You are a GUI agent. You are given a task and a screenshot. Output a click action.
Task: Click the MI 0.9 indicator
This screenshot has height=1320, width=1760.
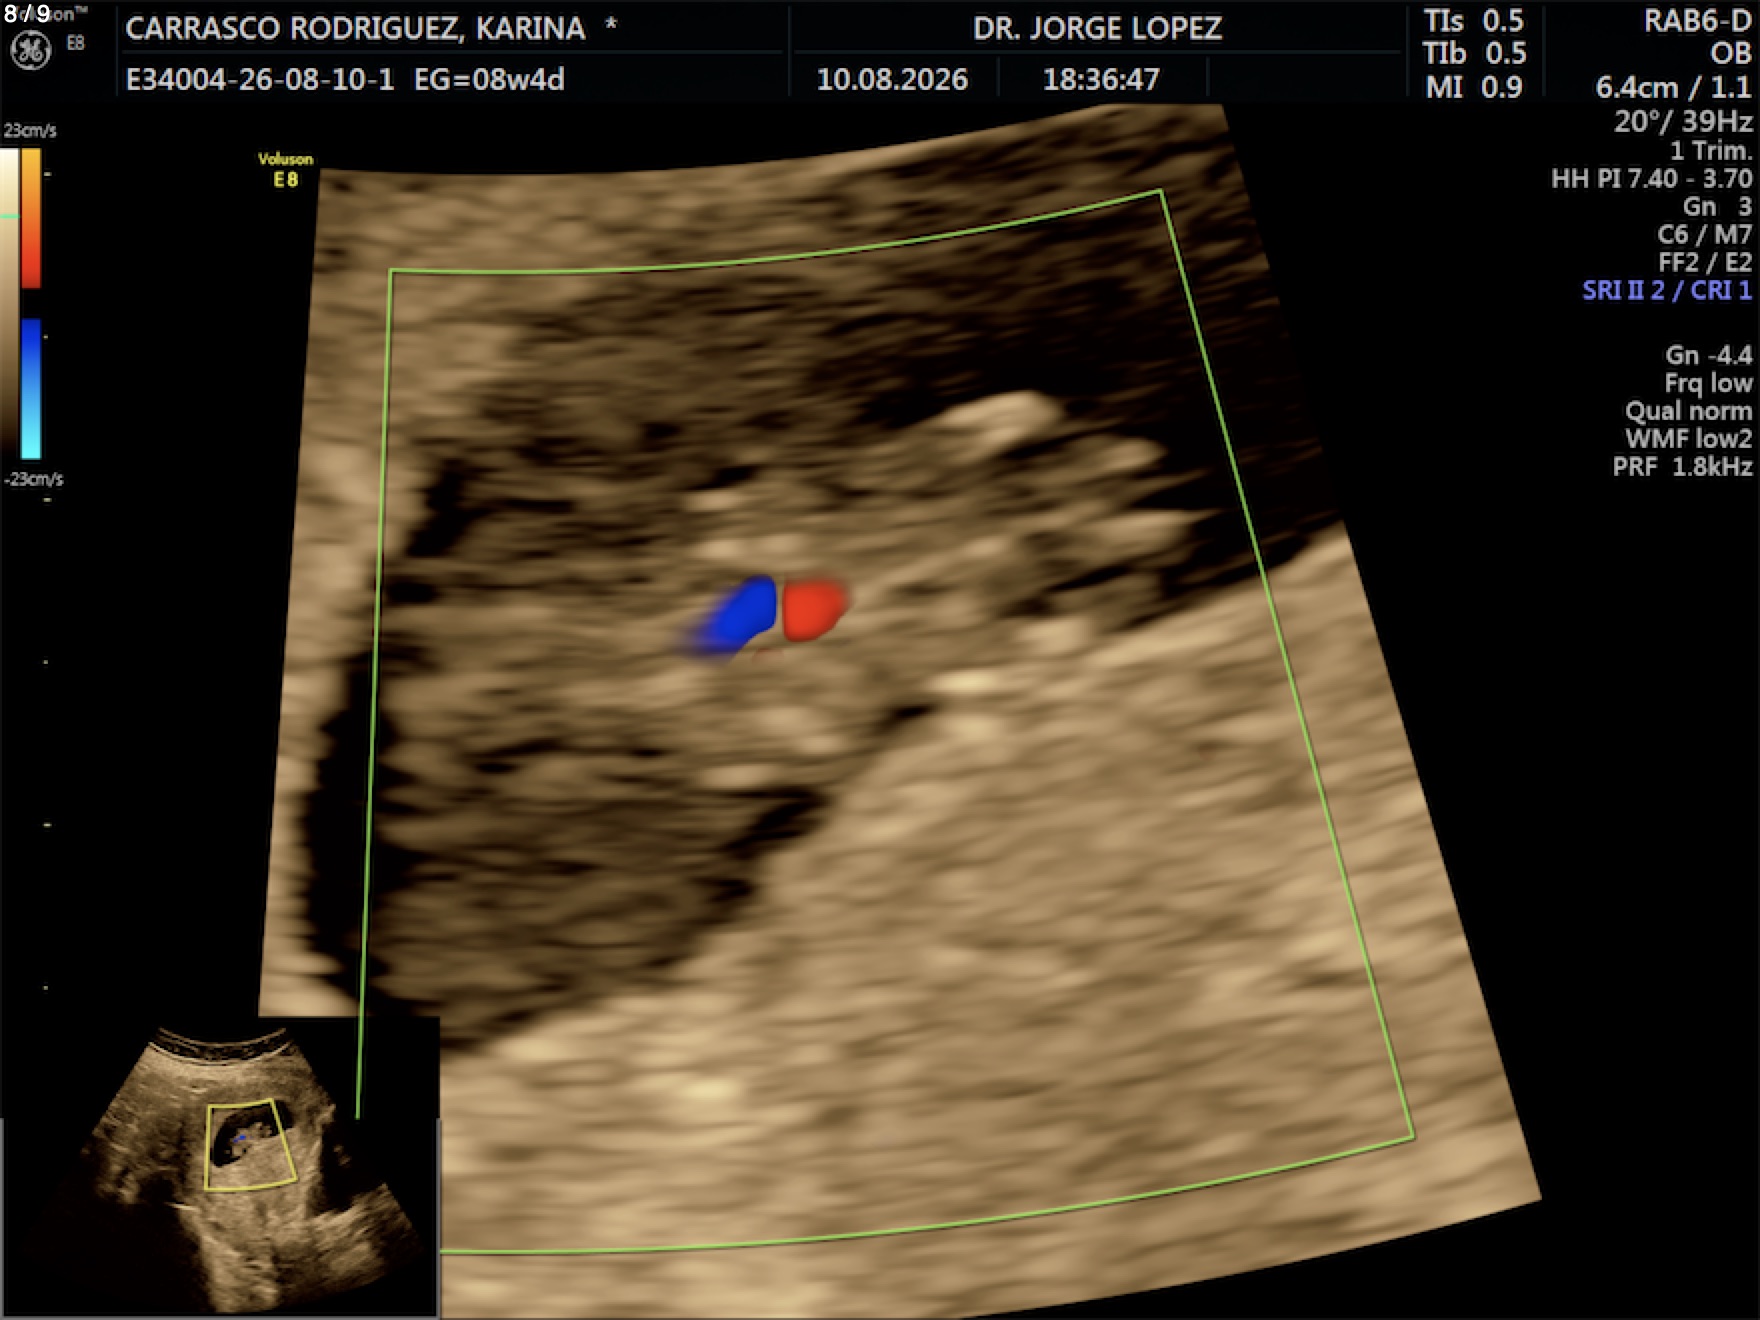pos(1474,87)
